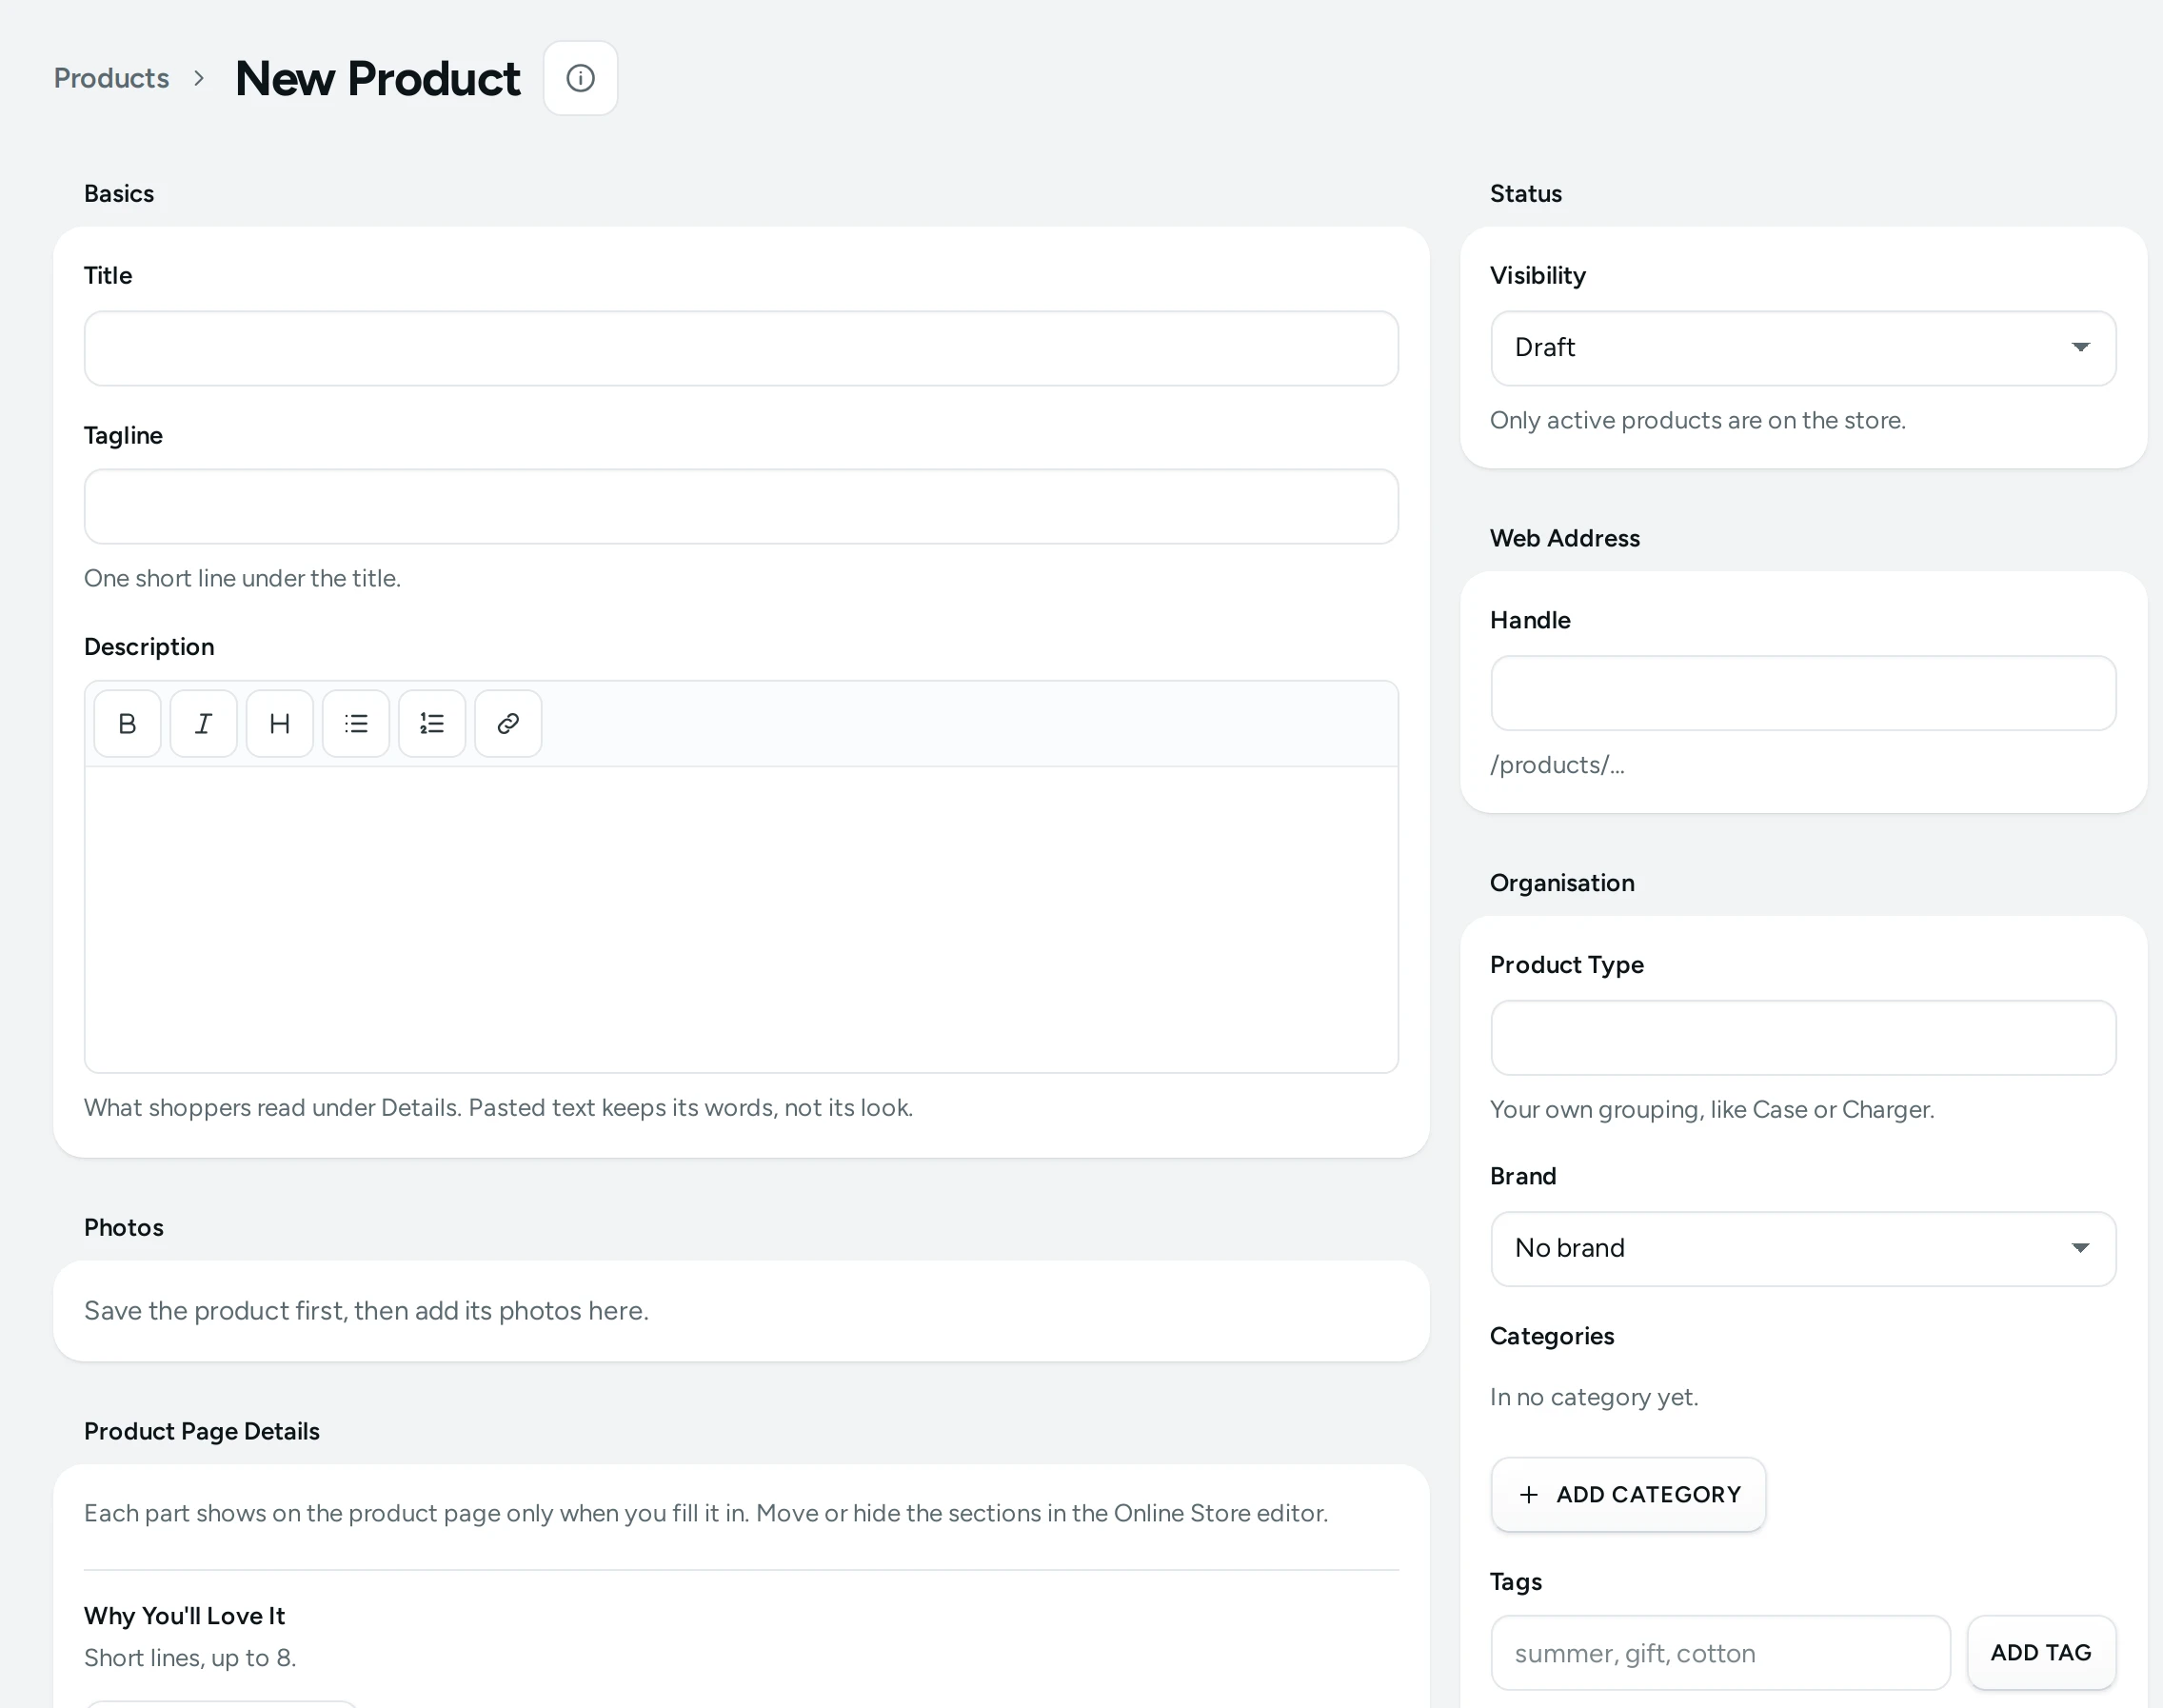Click the Product Page Details section heading
This screenshot has width=2163, height=1708.
202,1432
